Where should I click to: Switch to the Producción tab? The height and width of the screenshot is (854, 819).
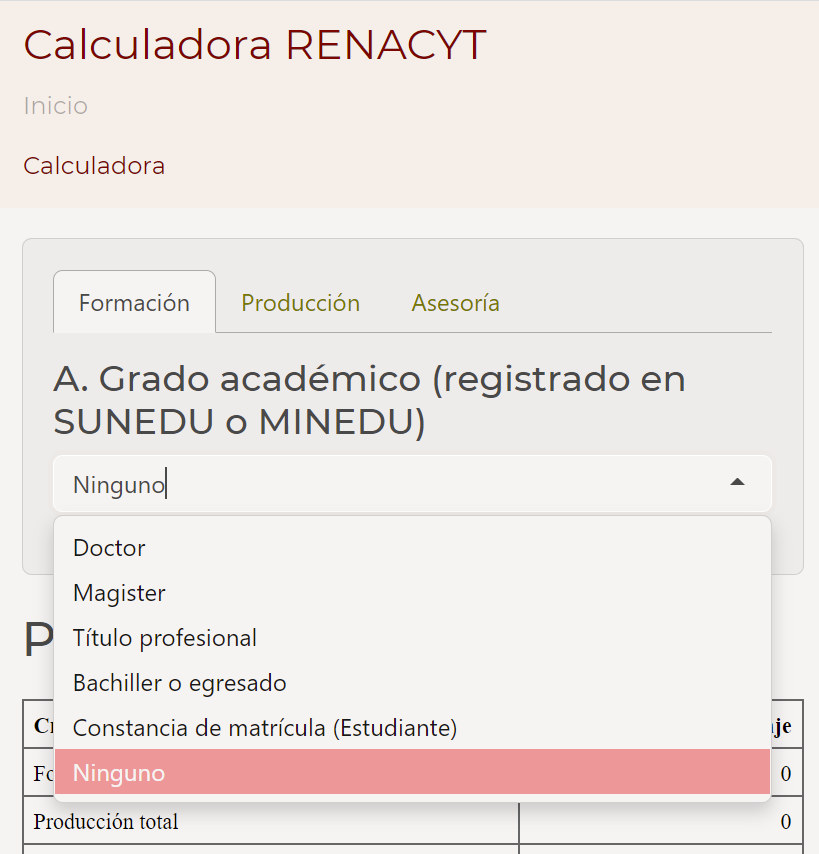point(301,303)
